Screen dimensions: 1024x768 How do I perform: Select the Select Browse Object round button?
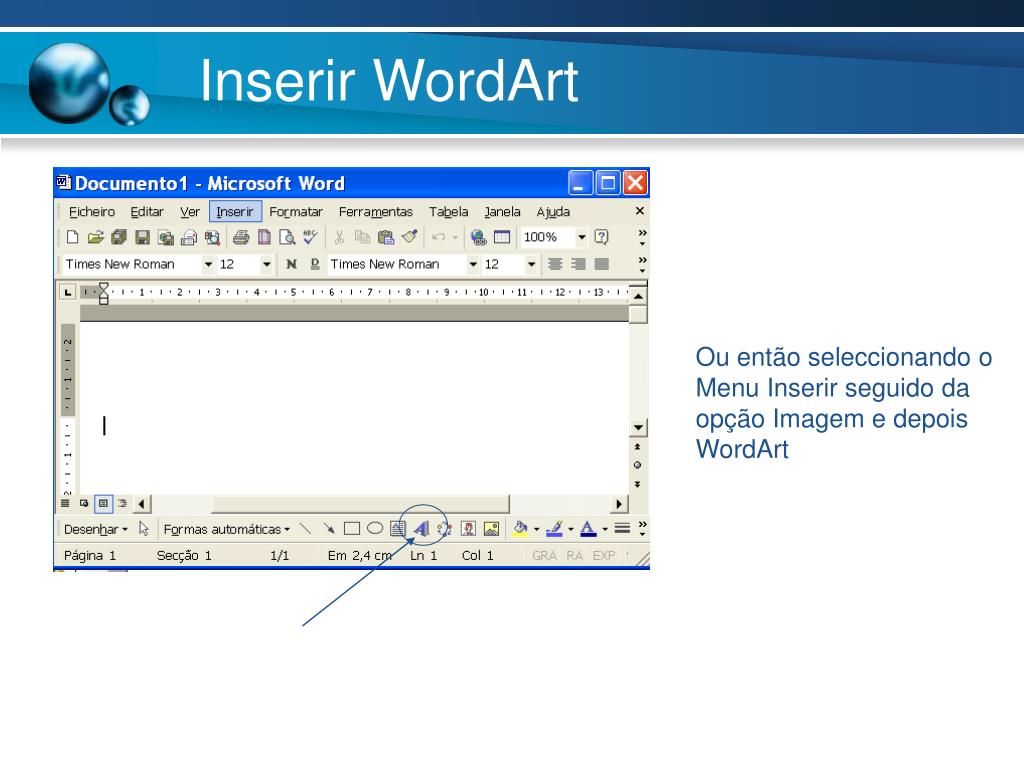click(637, 465)
